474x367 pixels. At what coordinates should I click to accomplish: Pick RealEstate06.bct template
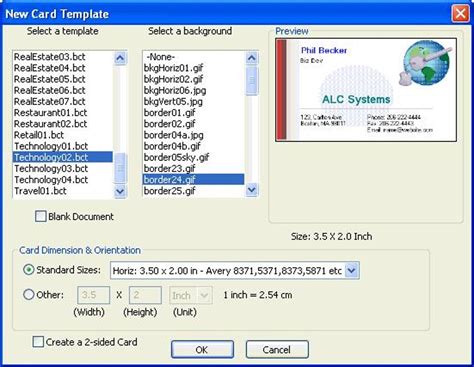[x=63, y=90]
